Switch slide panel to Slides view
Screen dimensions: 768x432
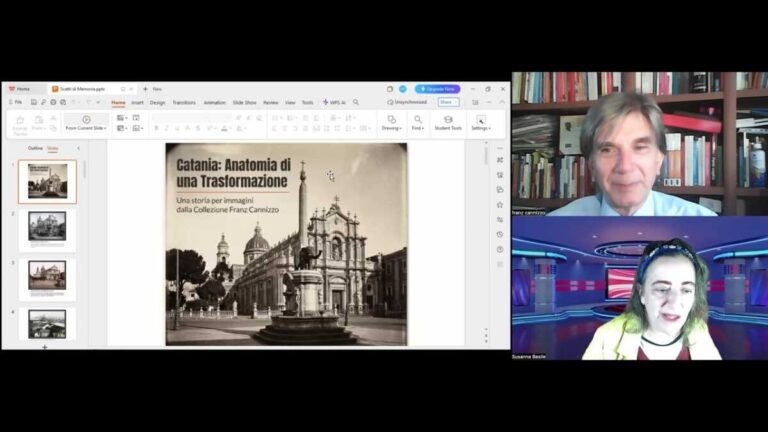point(52,148)
